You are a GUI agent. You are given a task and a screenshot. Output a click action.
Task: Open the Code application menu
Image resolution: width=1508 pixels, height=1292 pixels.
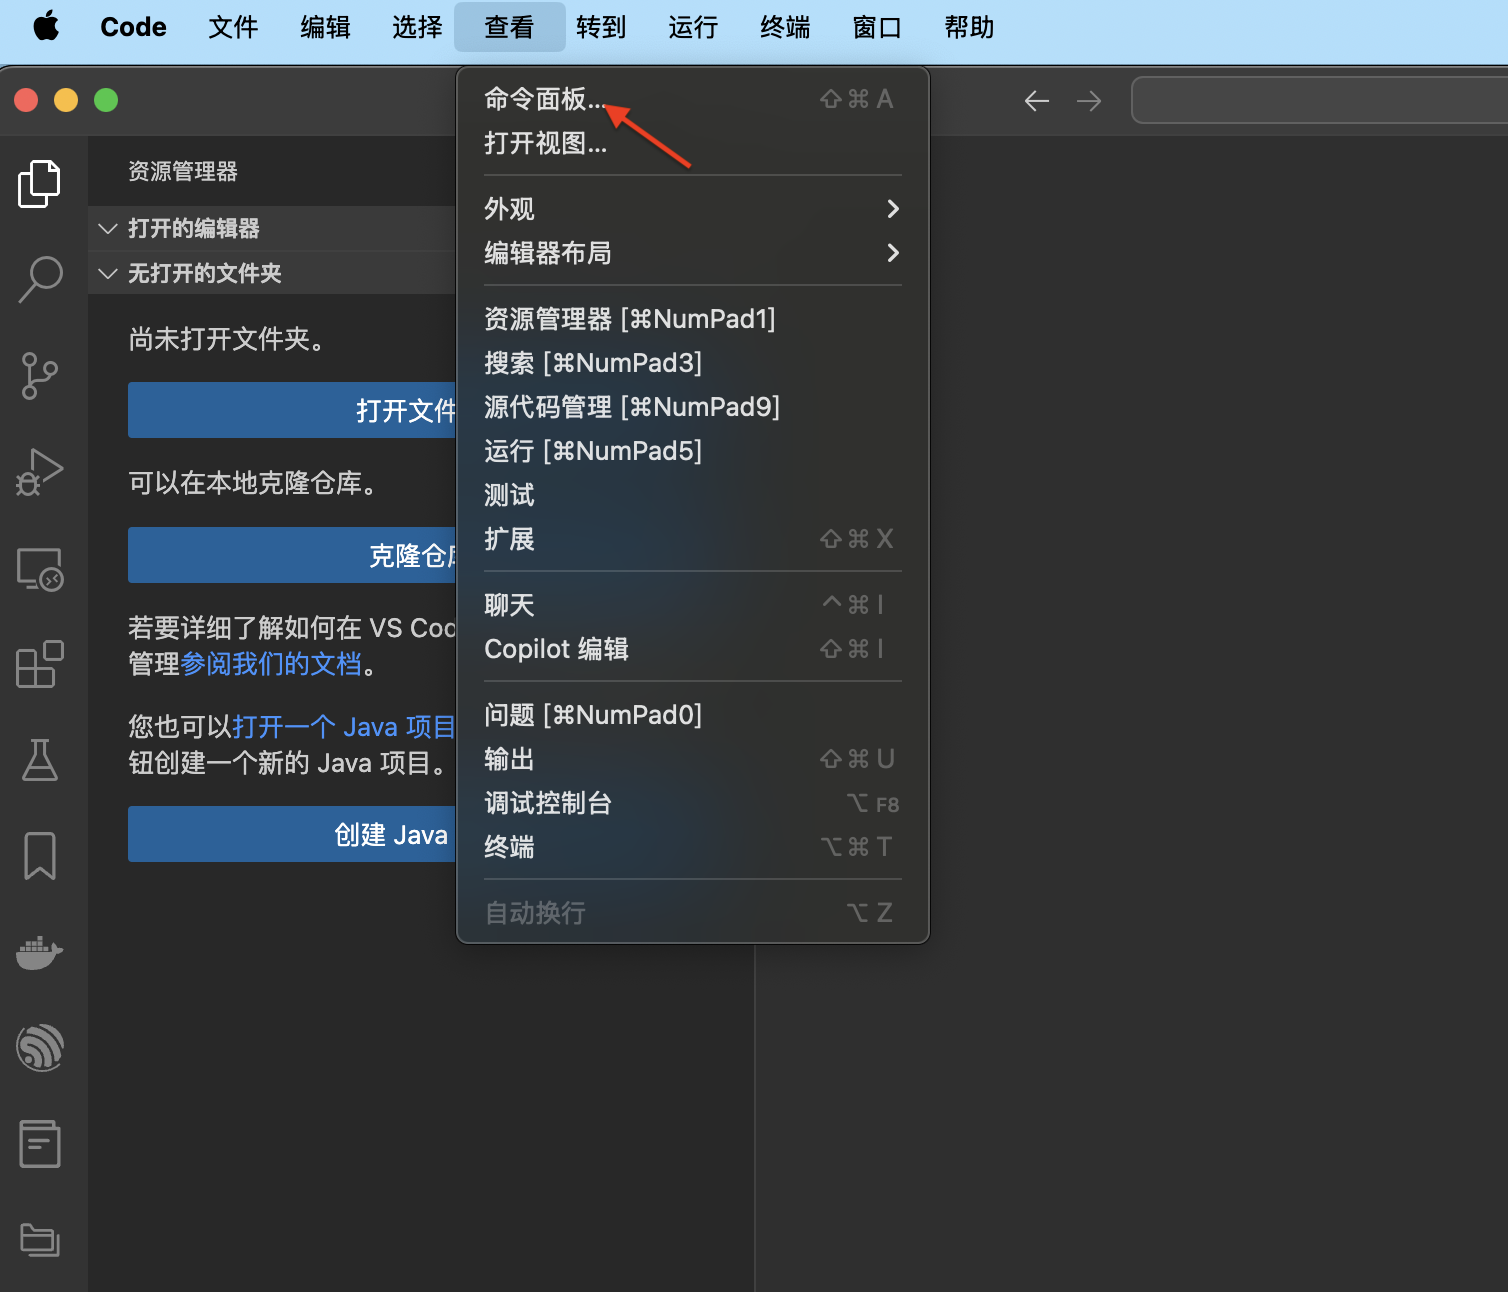[x=133, y=27]
